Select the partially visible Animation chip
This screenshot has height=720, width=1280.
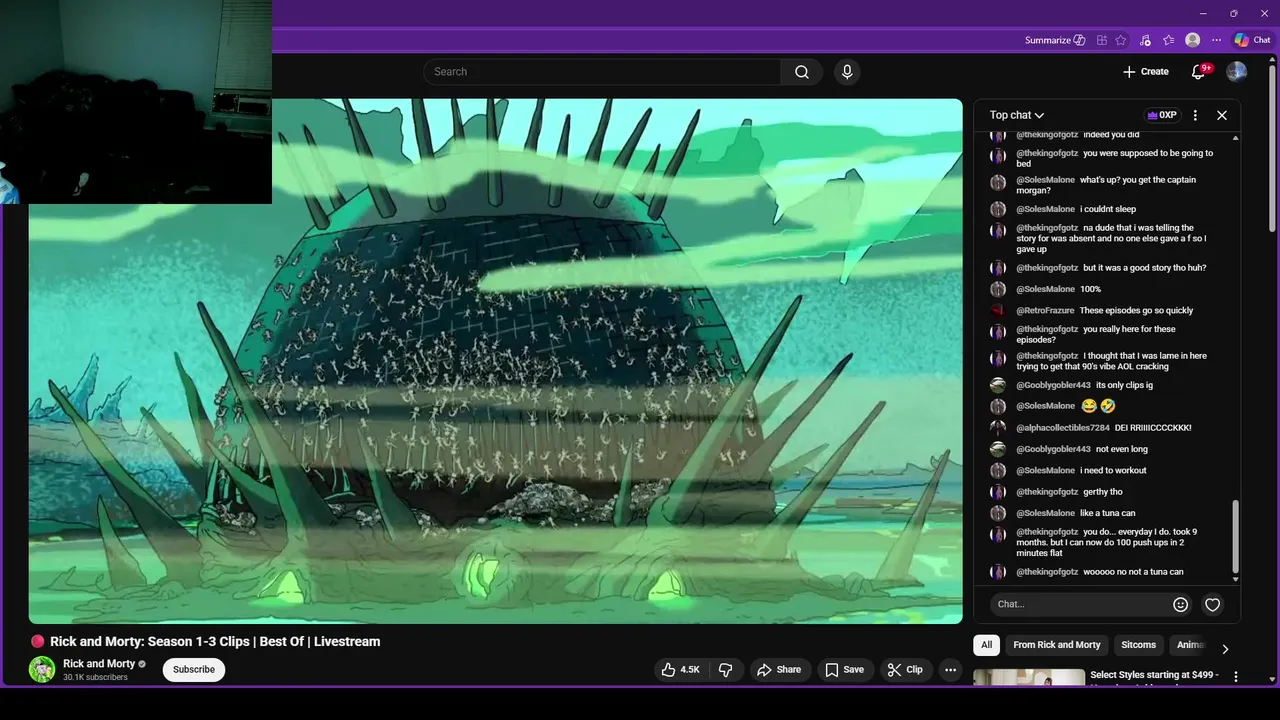[1191, 645]
